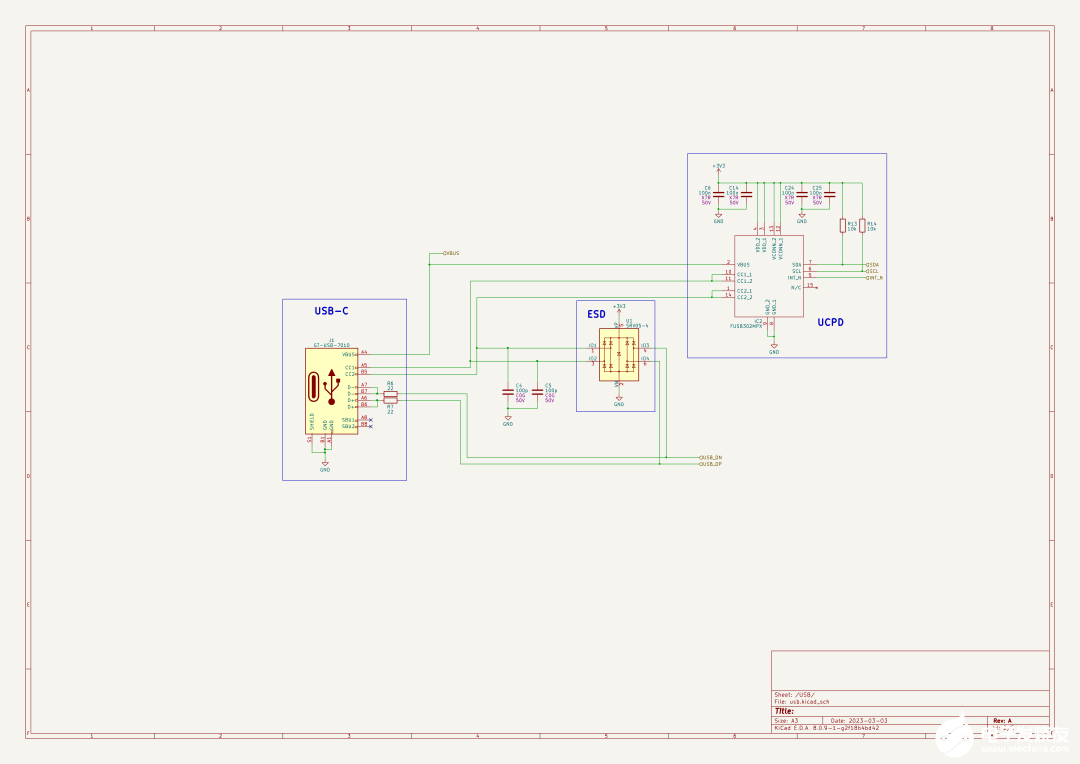This screenshot has height=764, width=1080.
Task: Select the J1 USB-C connector symbol
Action: coord(331,391)
